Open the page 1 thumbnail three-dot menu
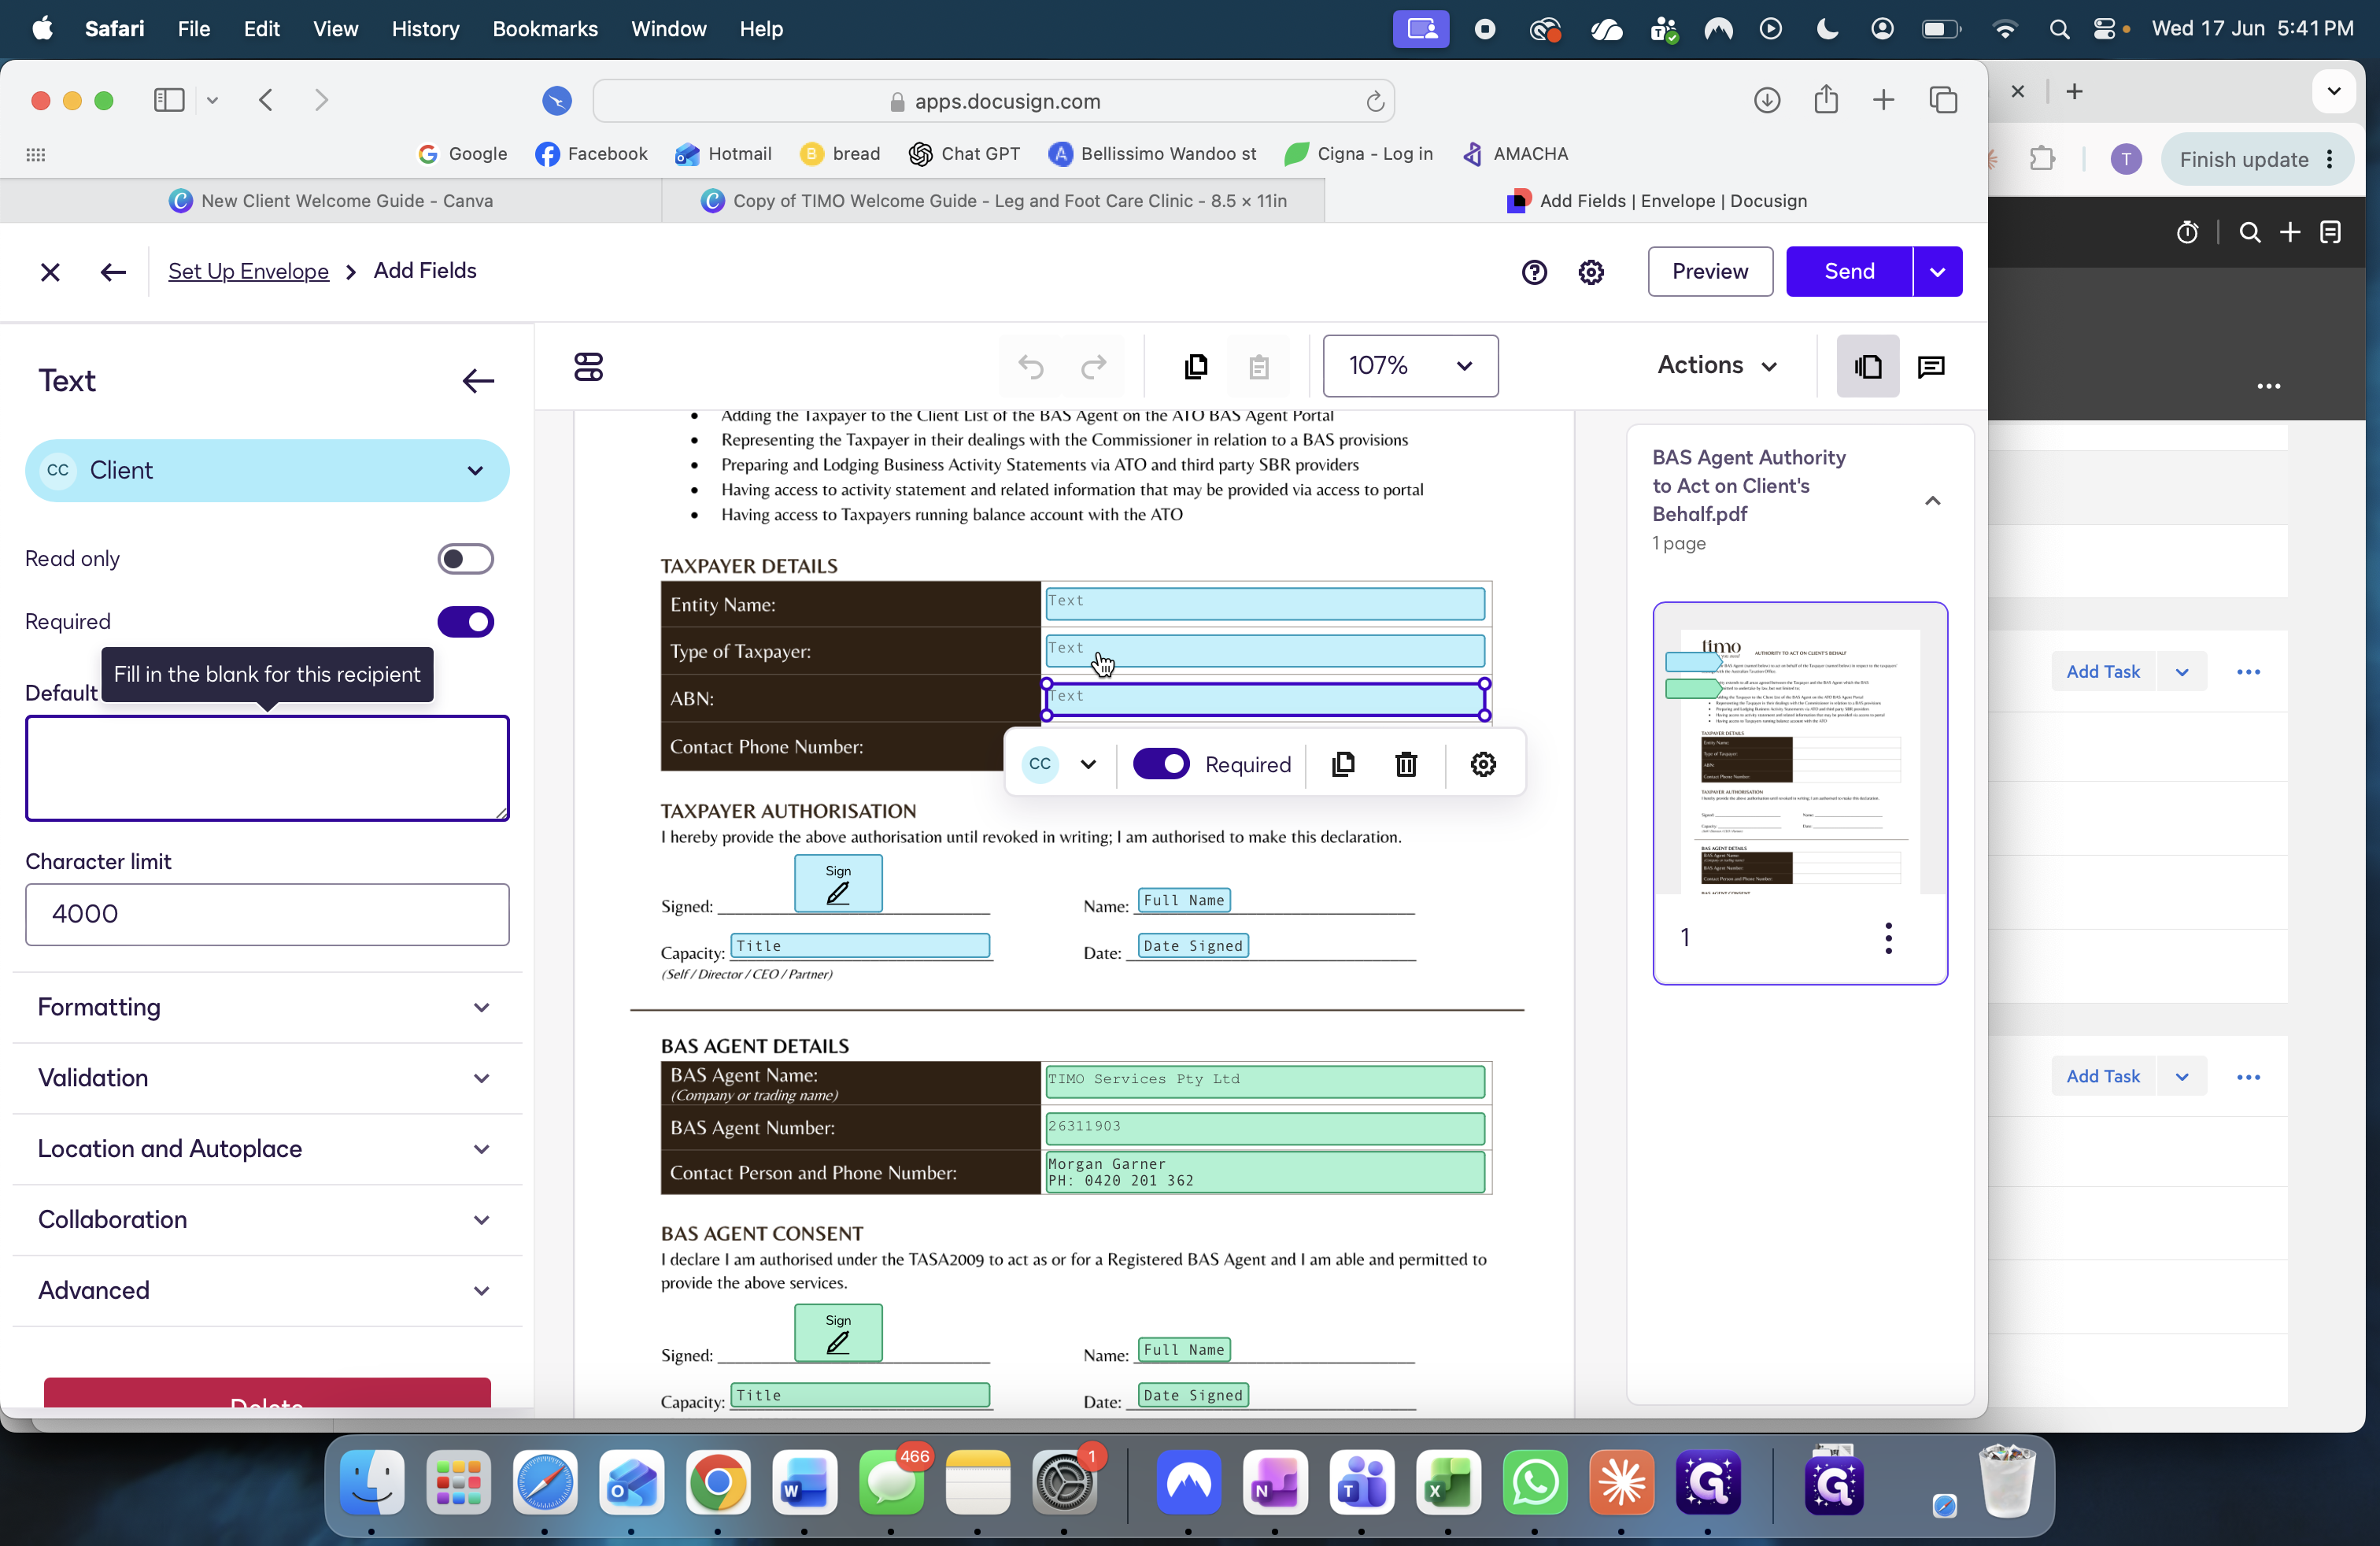This screenshot has width=2380, height=1546. point(1888,938)
